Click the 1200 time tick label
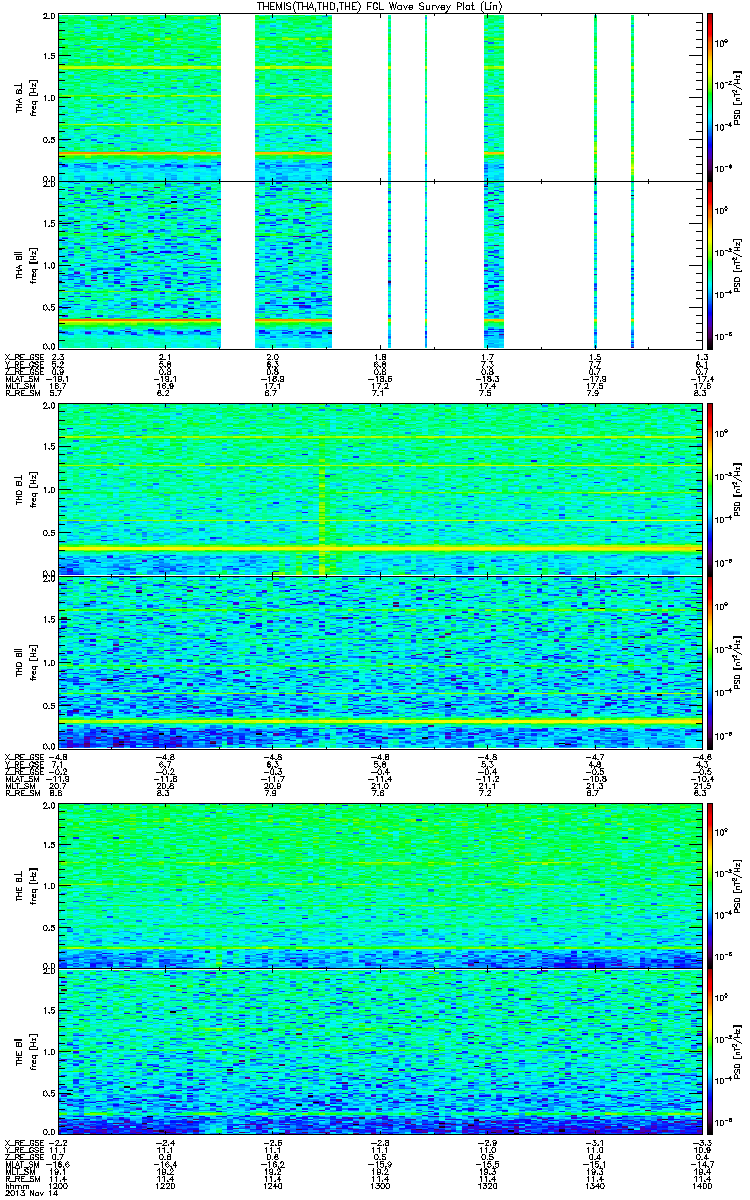This screenshot has height=1200, width=750. (x=58, y=1186)
